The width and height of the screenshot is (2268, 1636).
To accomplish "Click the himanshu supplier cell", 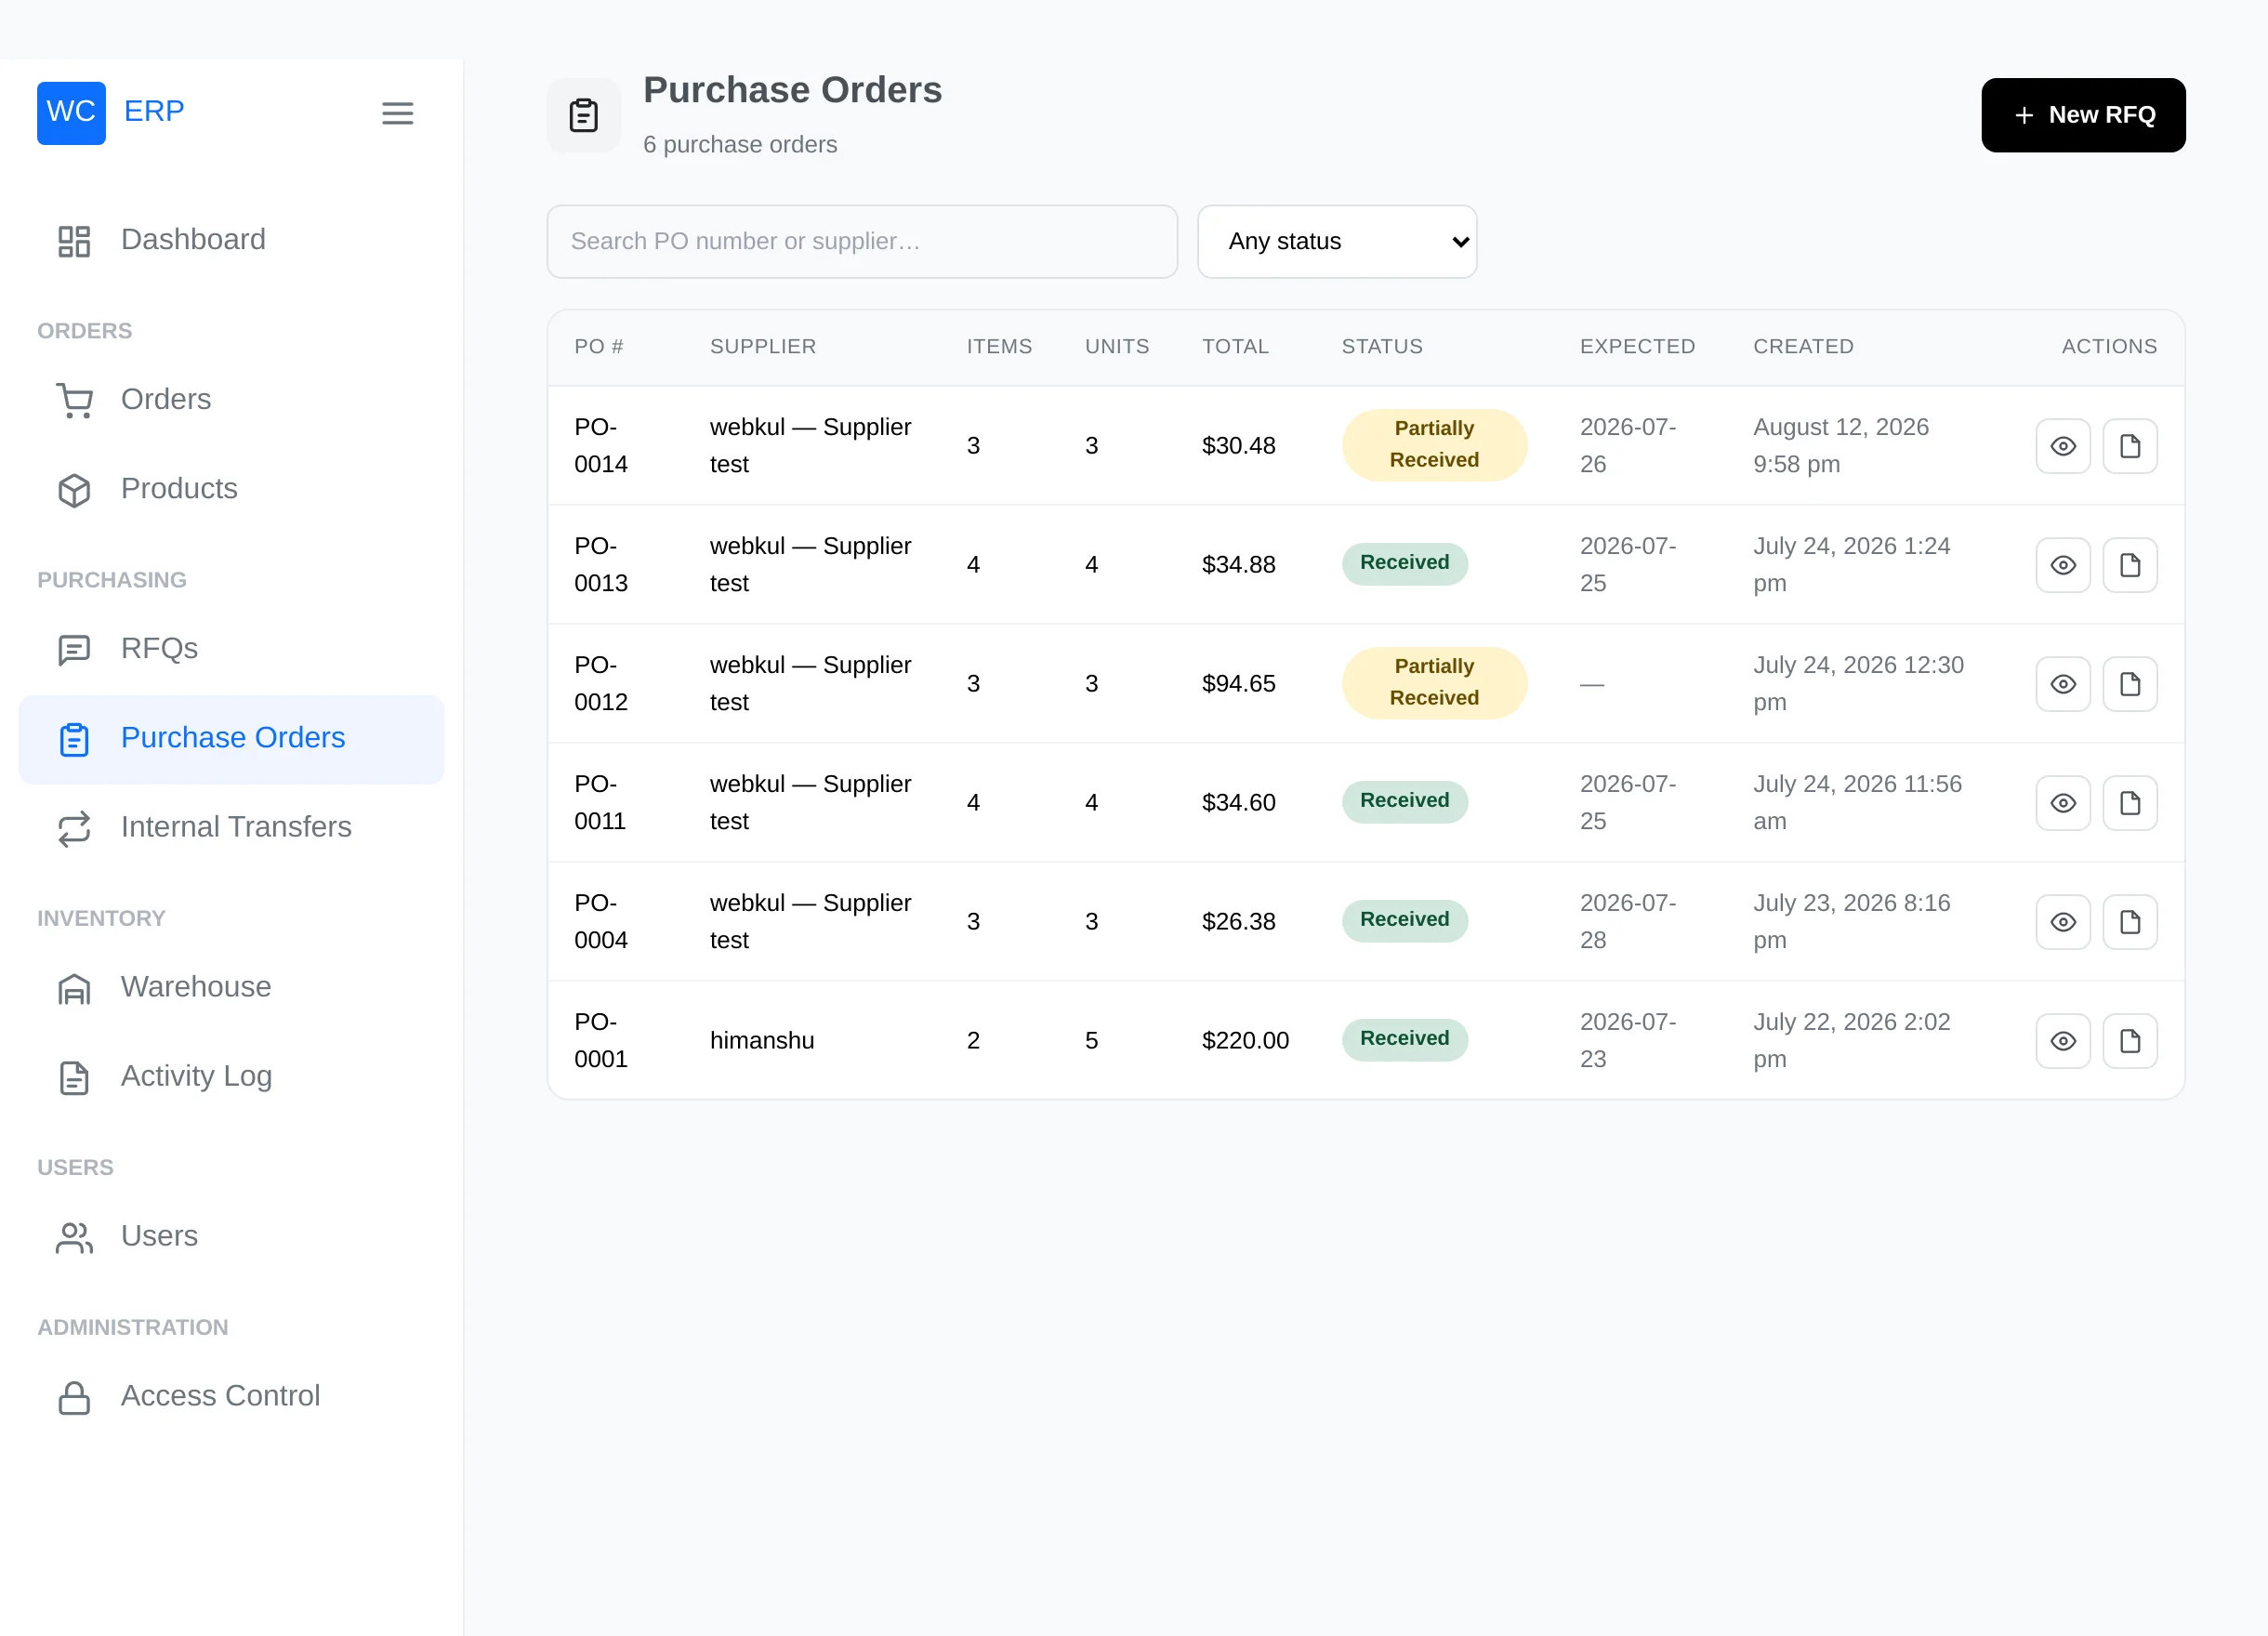I will click(x=762, y=1041).
